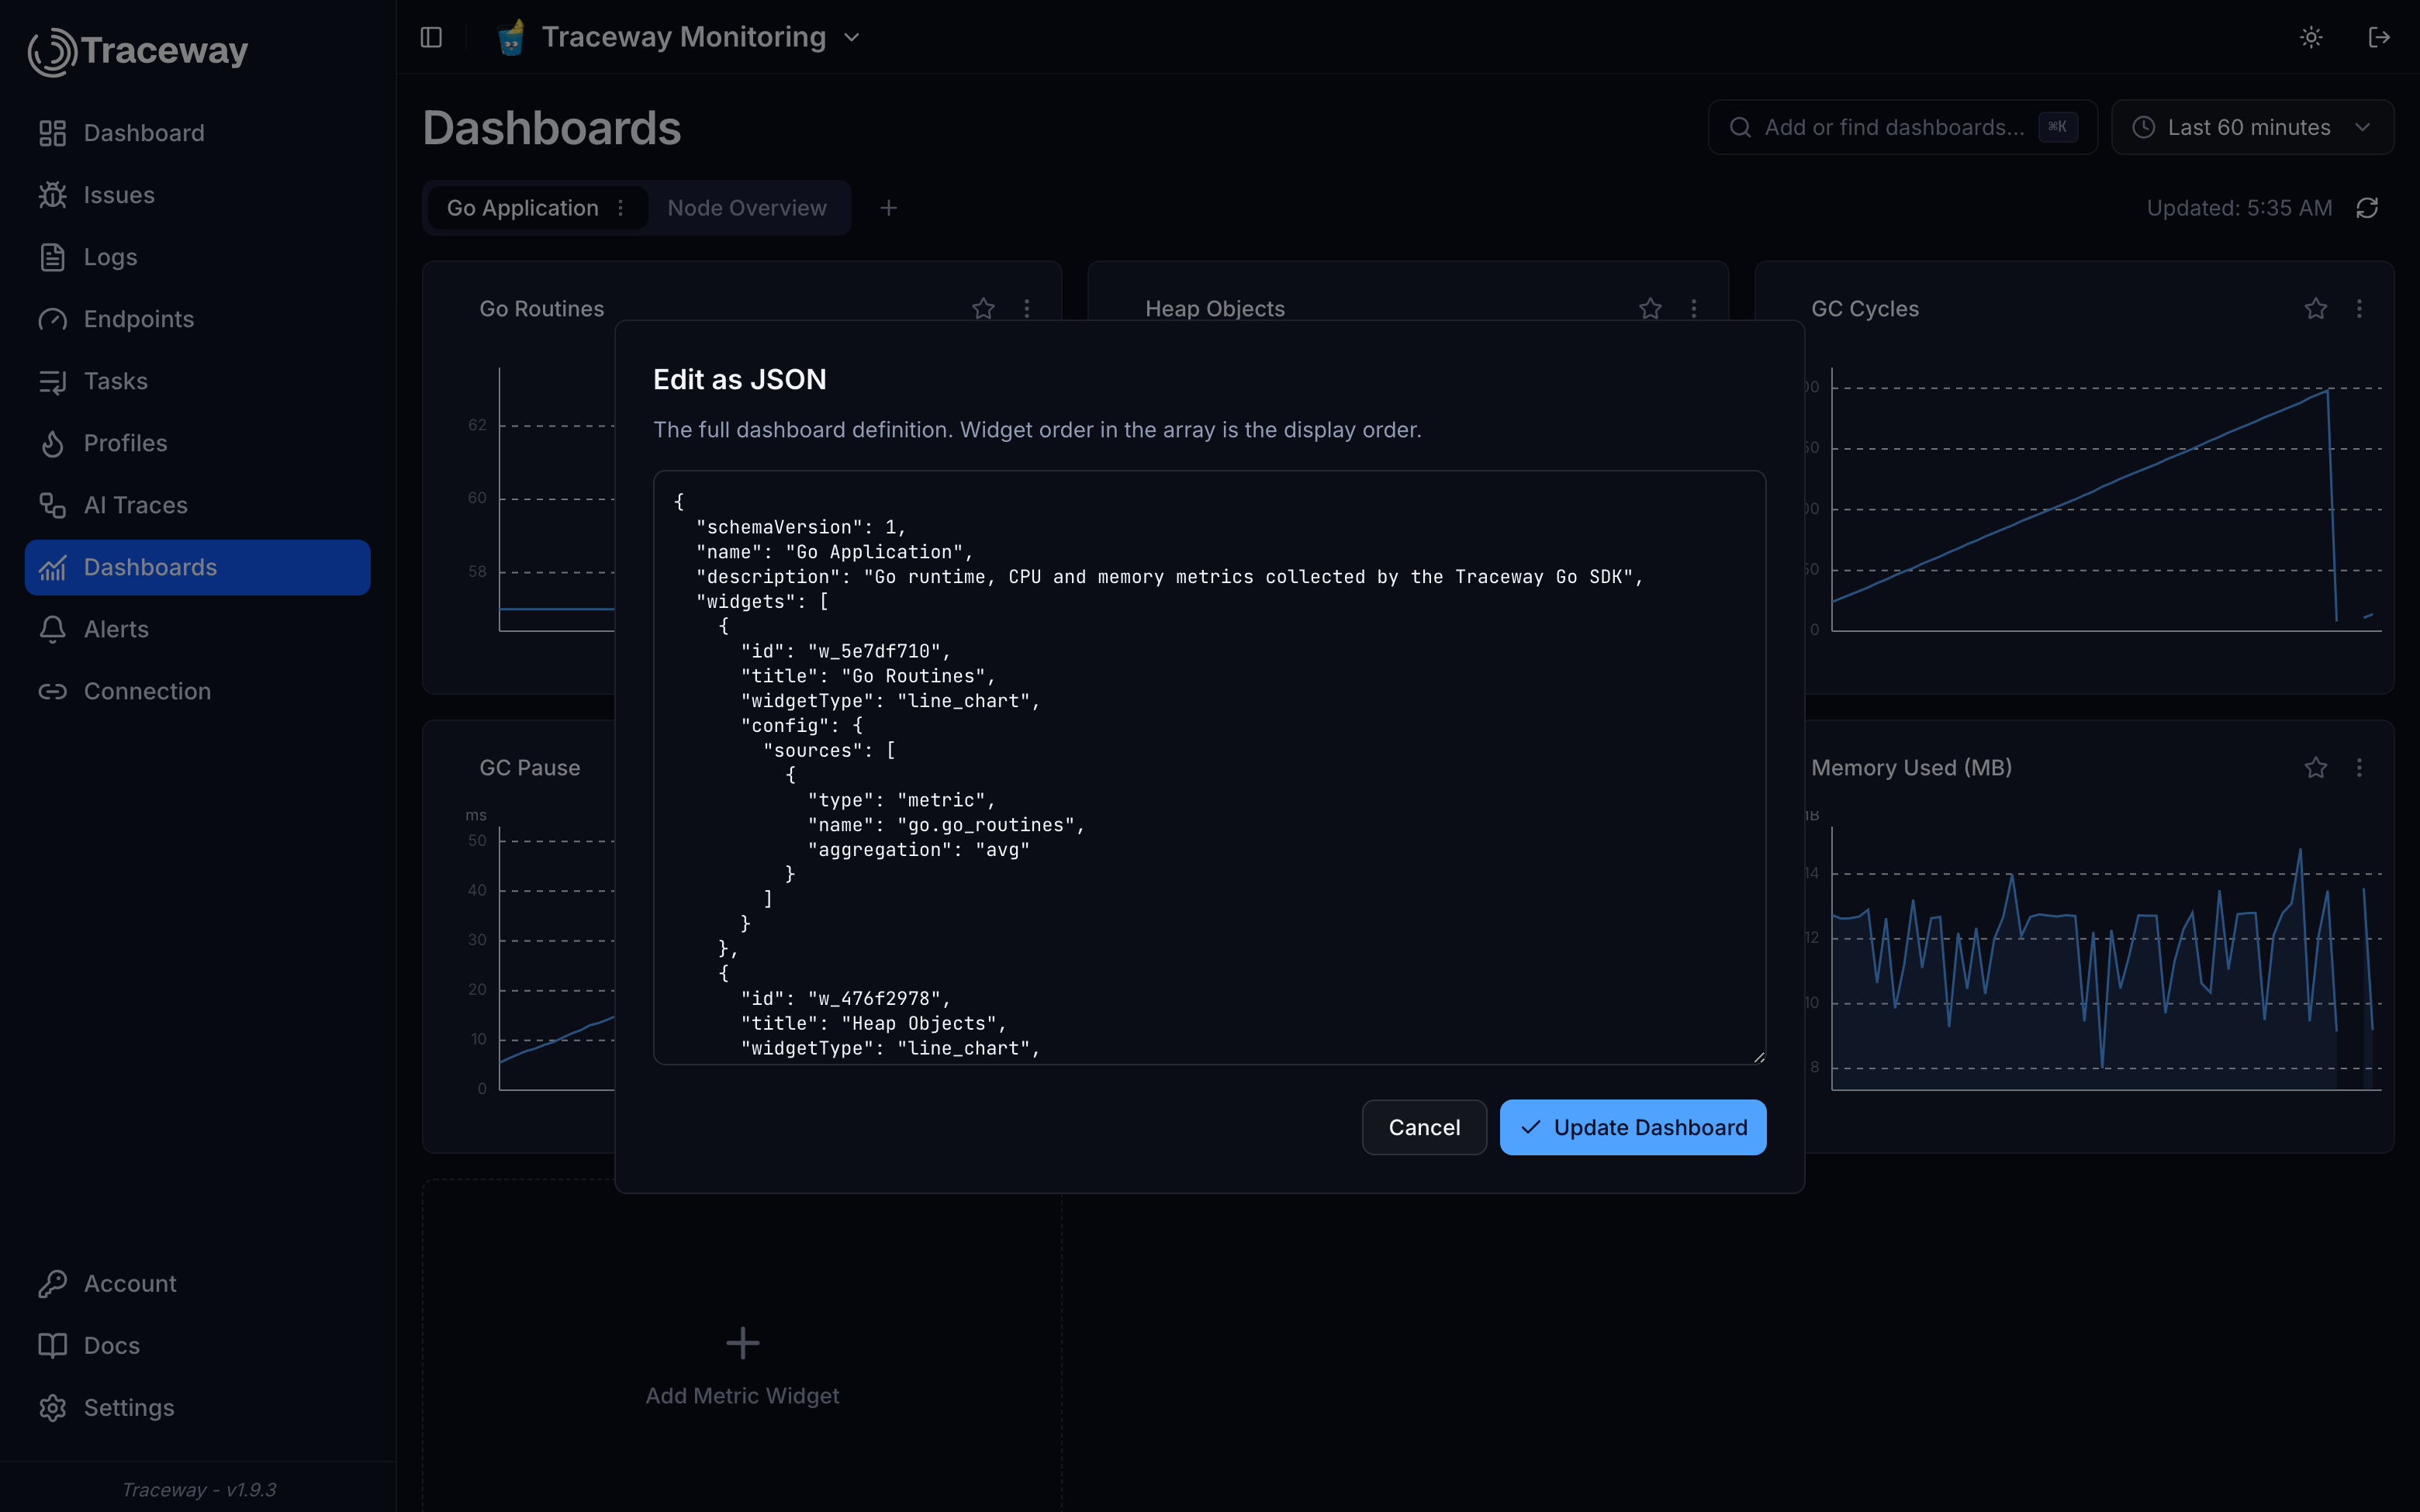Image resolution: width=2420 pixels, height=1512 pixels.
Task: Click the Updated: 5:35 AM label
Action: pos(2239,208)
